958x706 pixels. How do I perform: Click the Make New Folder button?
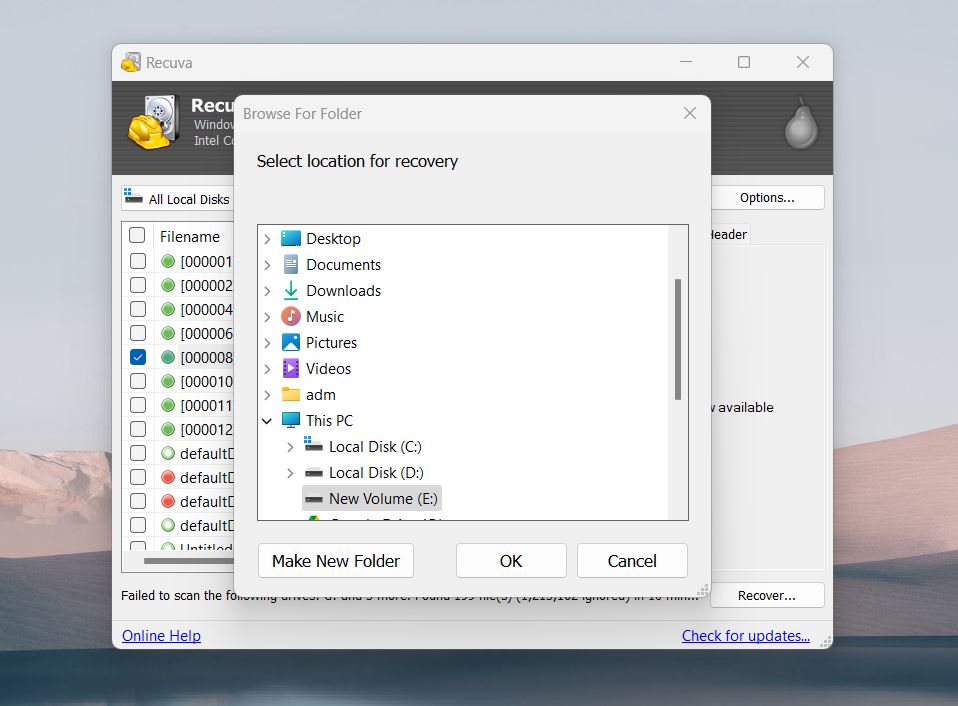335,561
